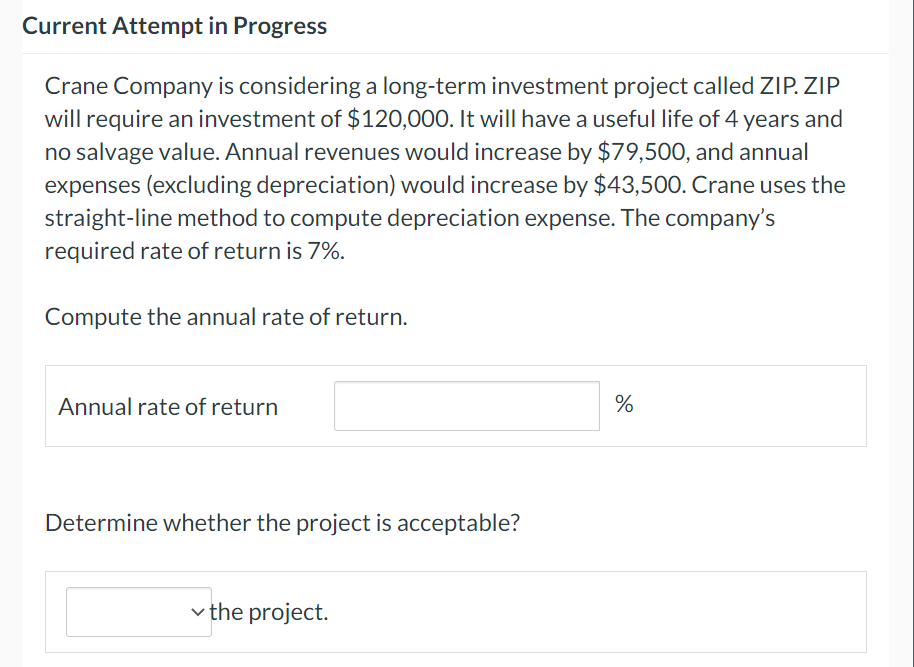Click the 'Current Attempt in Progress' heading
Screen dimensions: 914x667
[175, 27]
